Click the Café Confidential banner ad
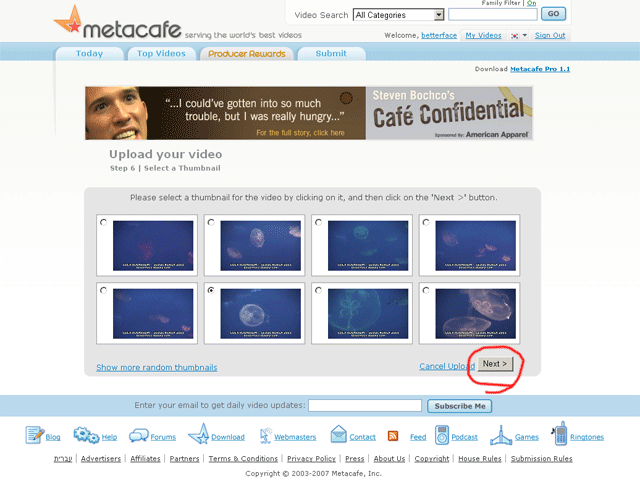This screenshot has width=640, height=480. [309, 113]
